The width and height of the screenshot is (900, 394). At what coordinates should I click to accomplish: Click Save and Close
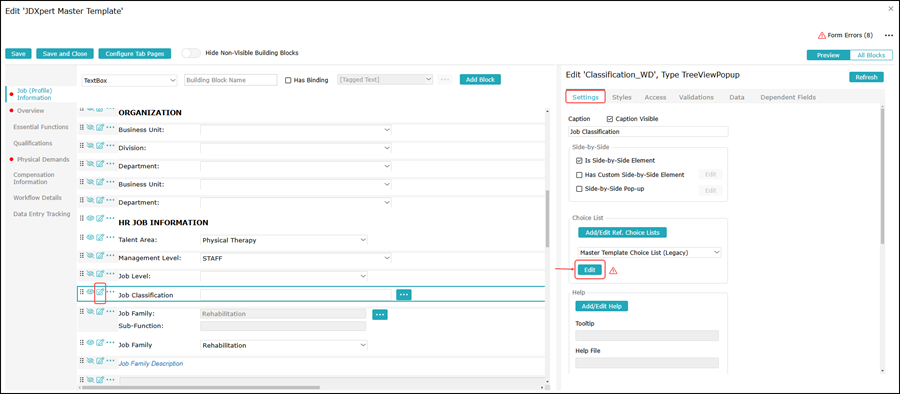[65, 53]
